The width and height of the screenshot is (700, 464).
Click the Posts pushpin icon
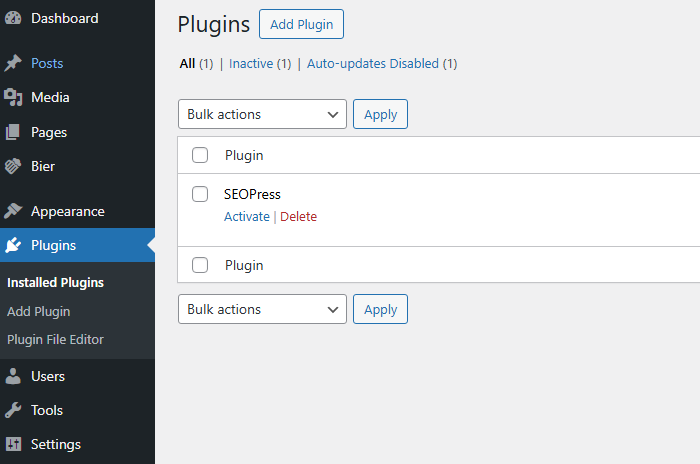click(x=13, y=63)
